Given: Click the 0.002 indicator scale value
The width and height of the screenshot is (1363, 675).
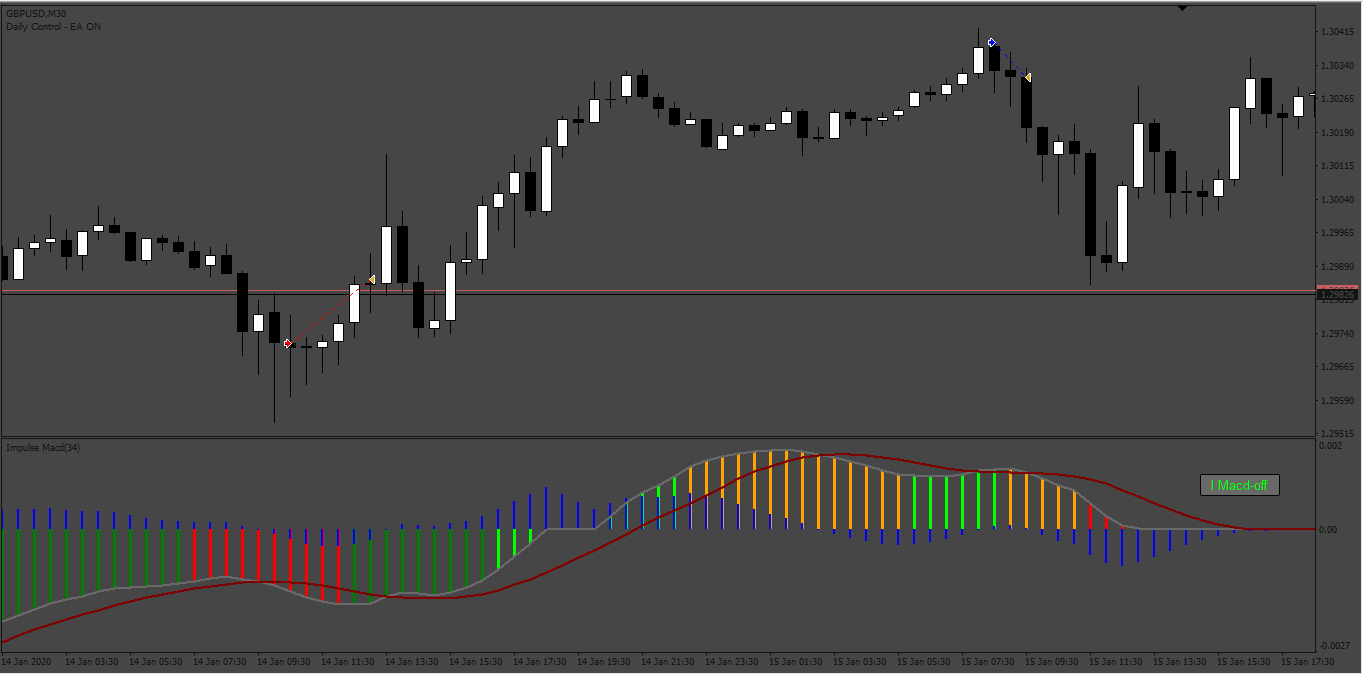Looking at the screenshot, I should pyautogui.click(x=1331, y=445).
